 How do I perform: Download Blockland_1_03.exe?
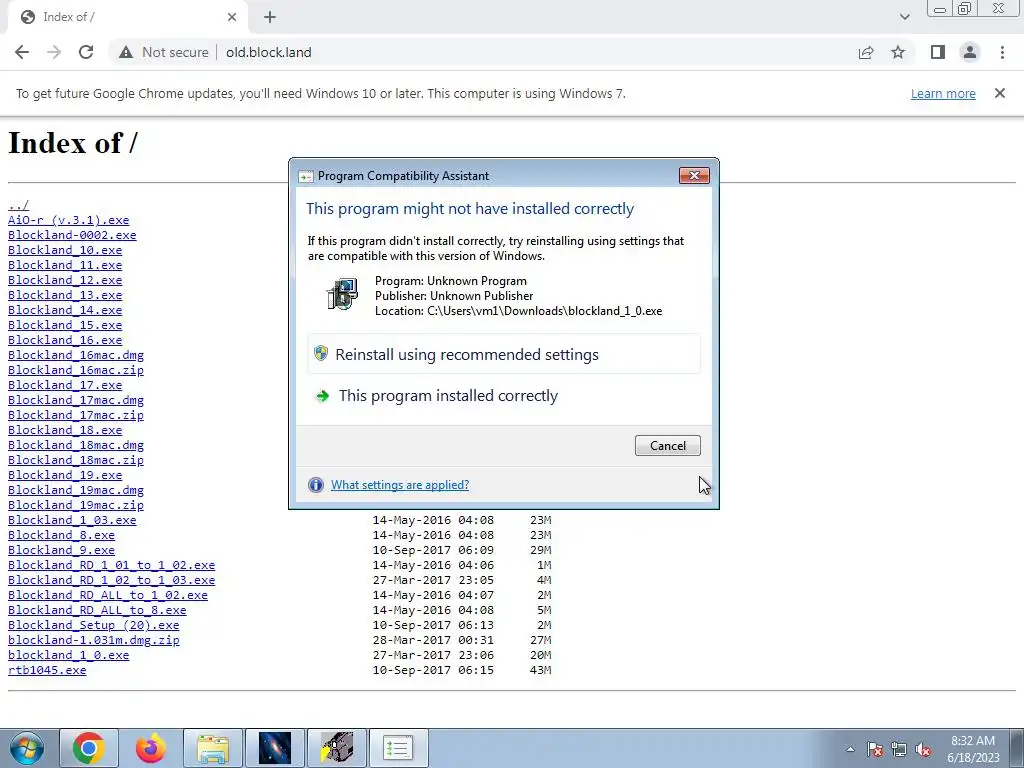72,520
